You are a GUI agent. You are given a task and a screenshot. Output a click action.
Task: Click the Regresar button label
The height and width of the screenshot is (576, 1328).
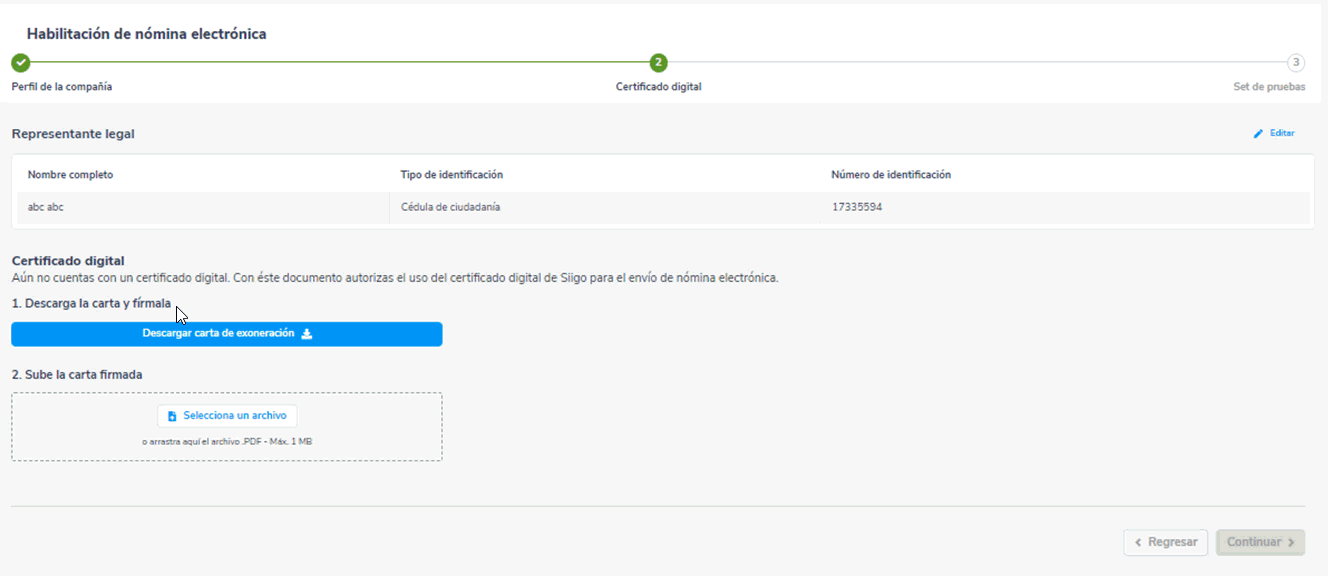click(1172, 542)
